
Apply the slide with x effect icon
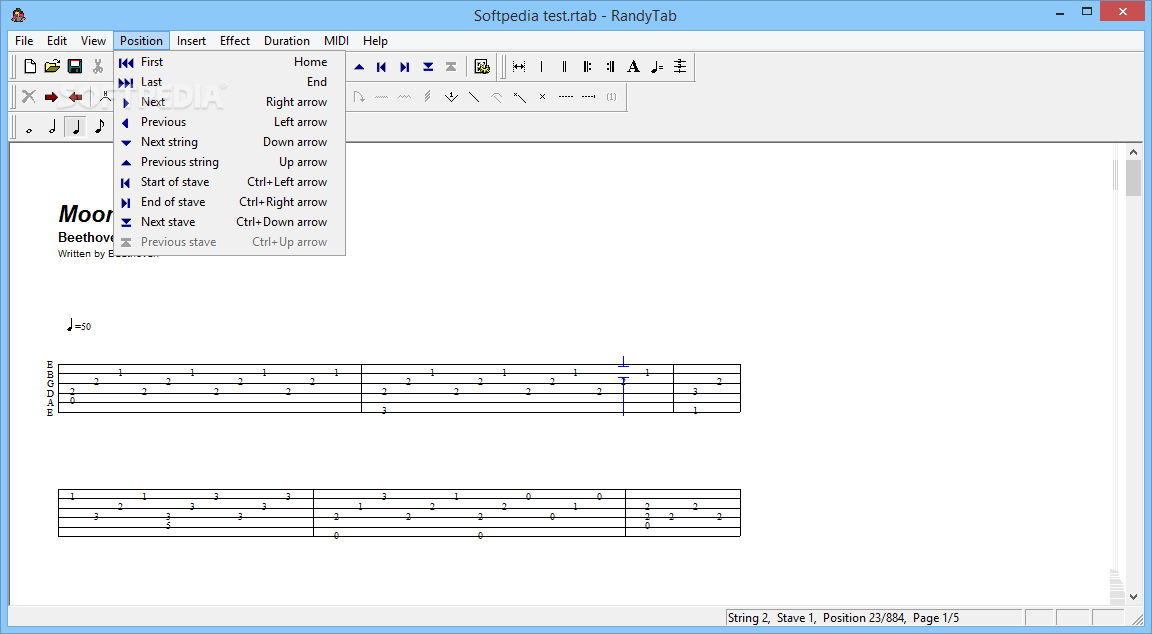(x=519, y=97)
